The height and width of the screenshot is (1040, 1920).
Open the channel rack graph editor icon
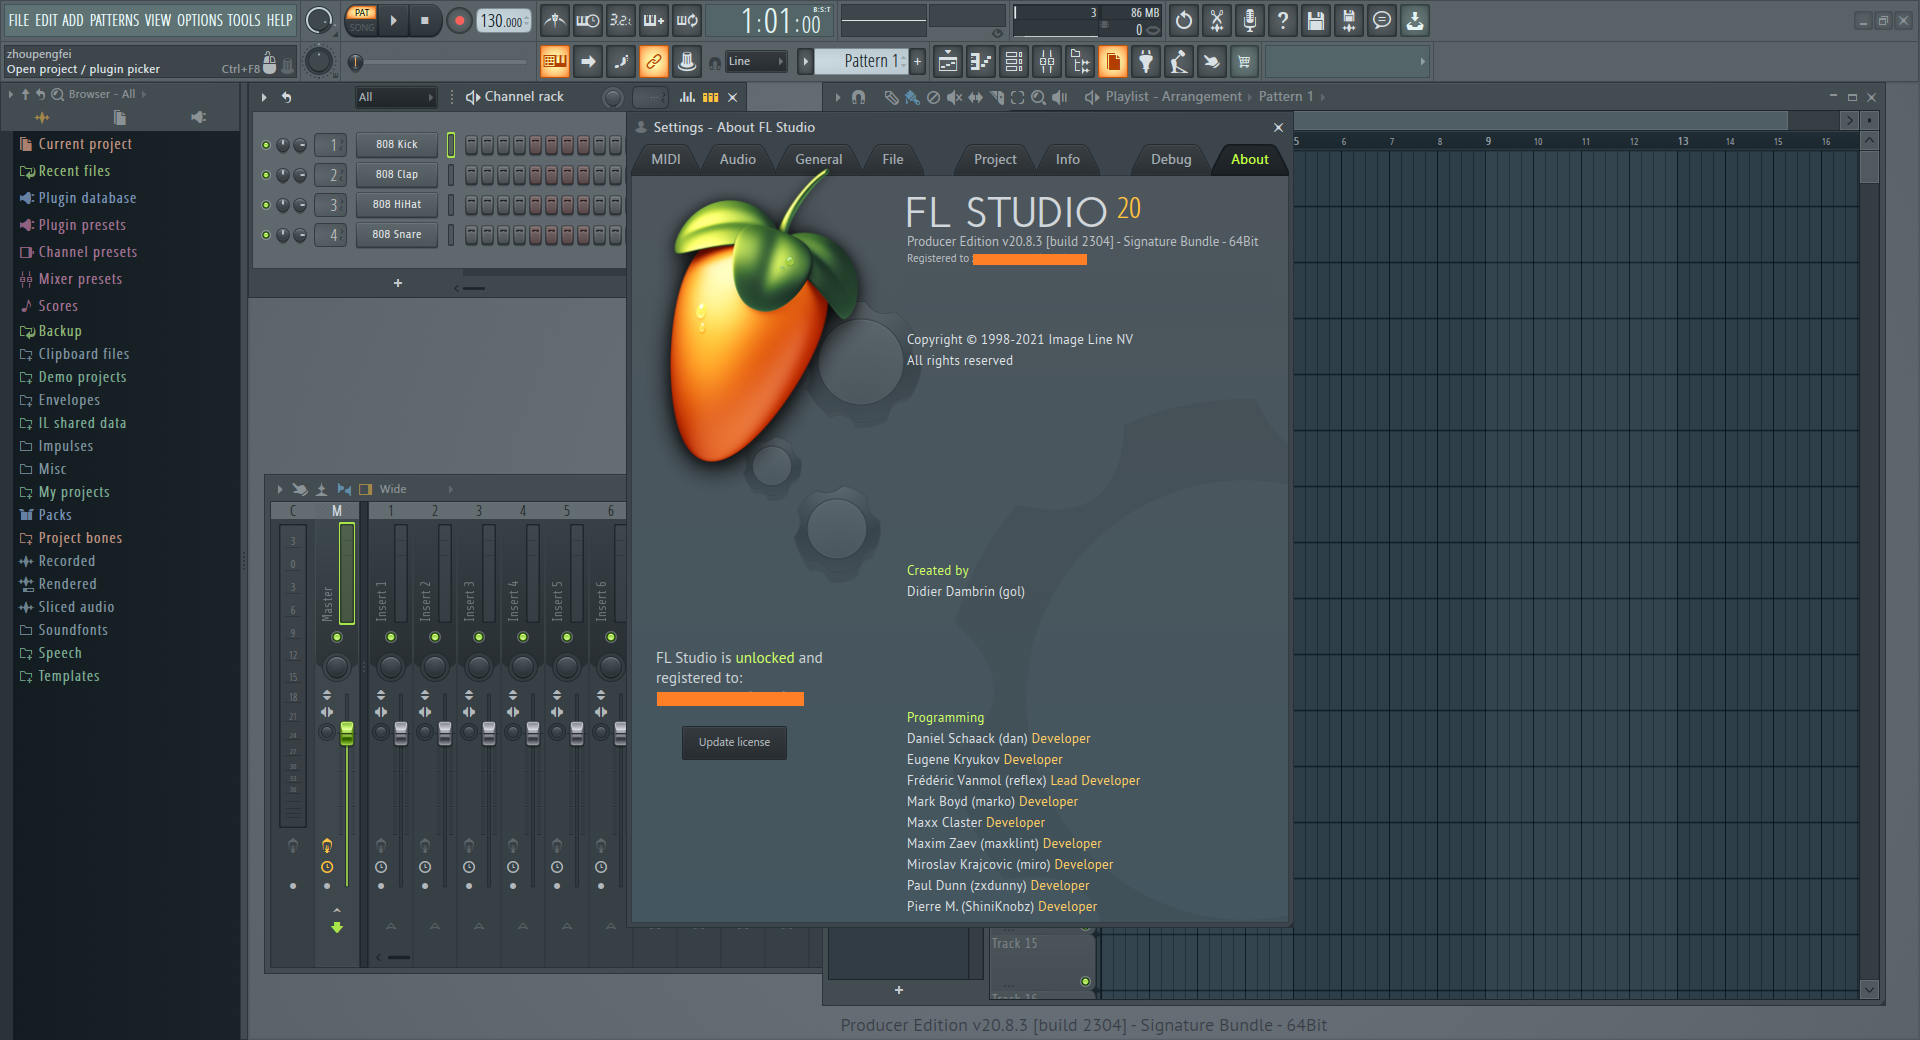(687, 97)
